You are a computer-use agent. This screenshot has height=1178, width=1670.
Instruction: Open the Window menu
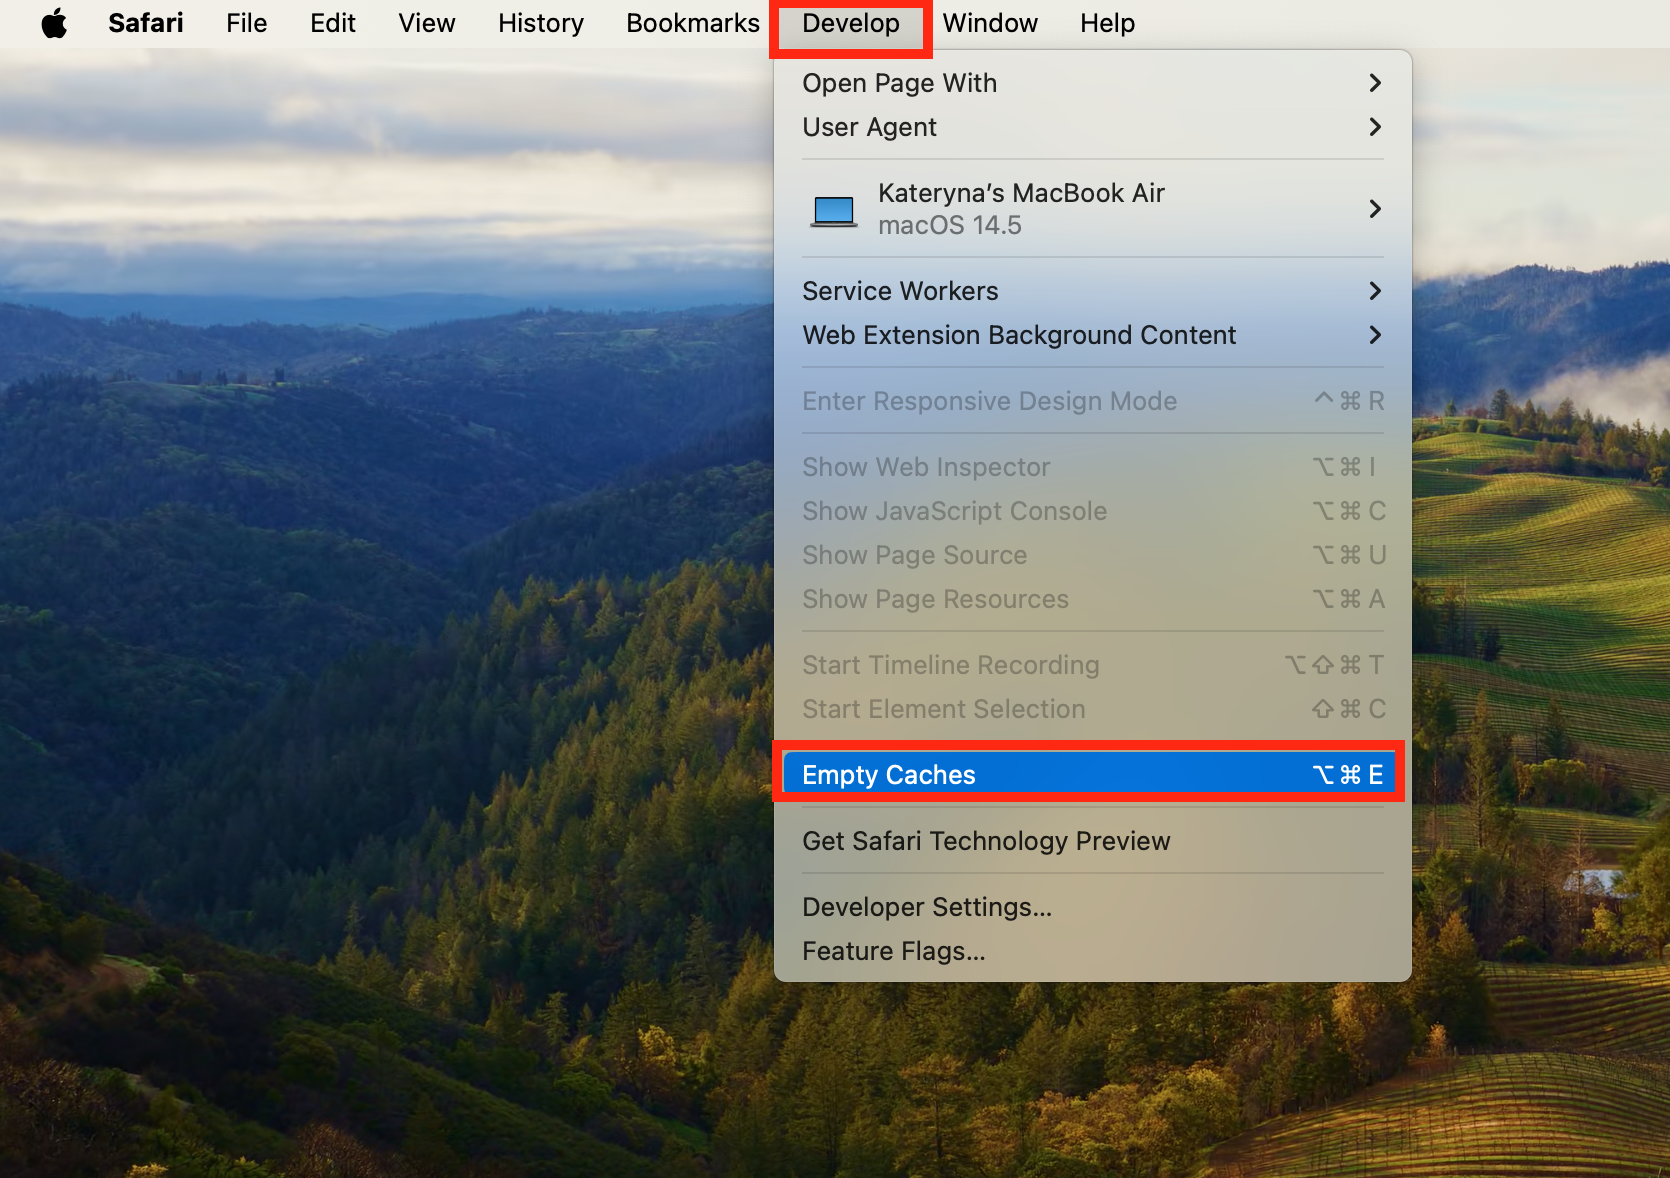(990, 23)
